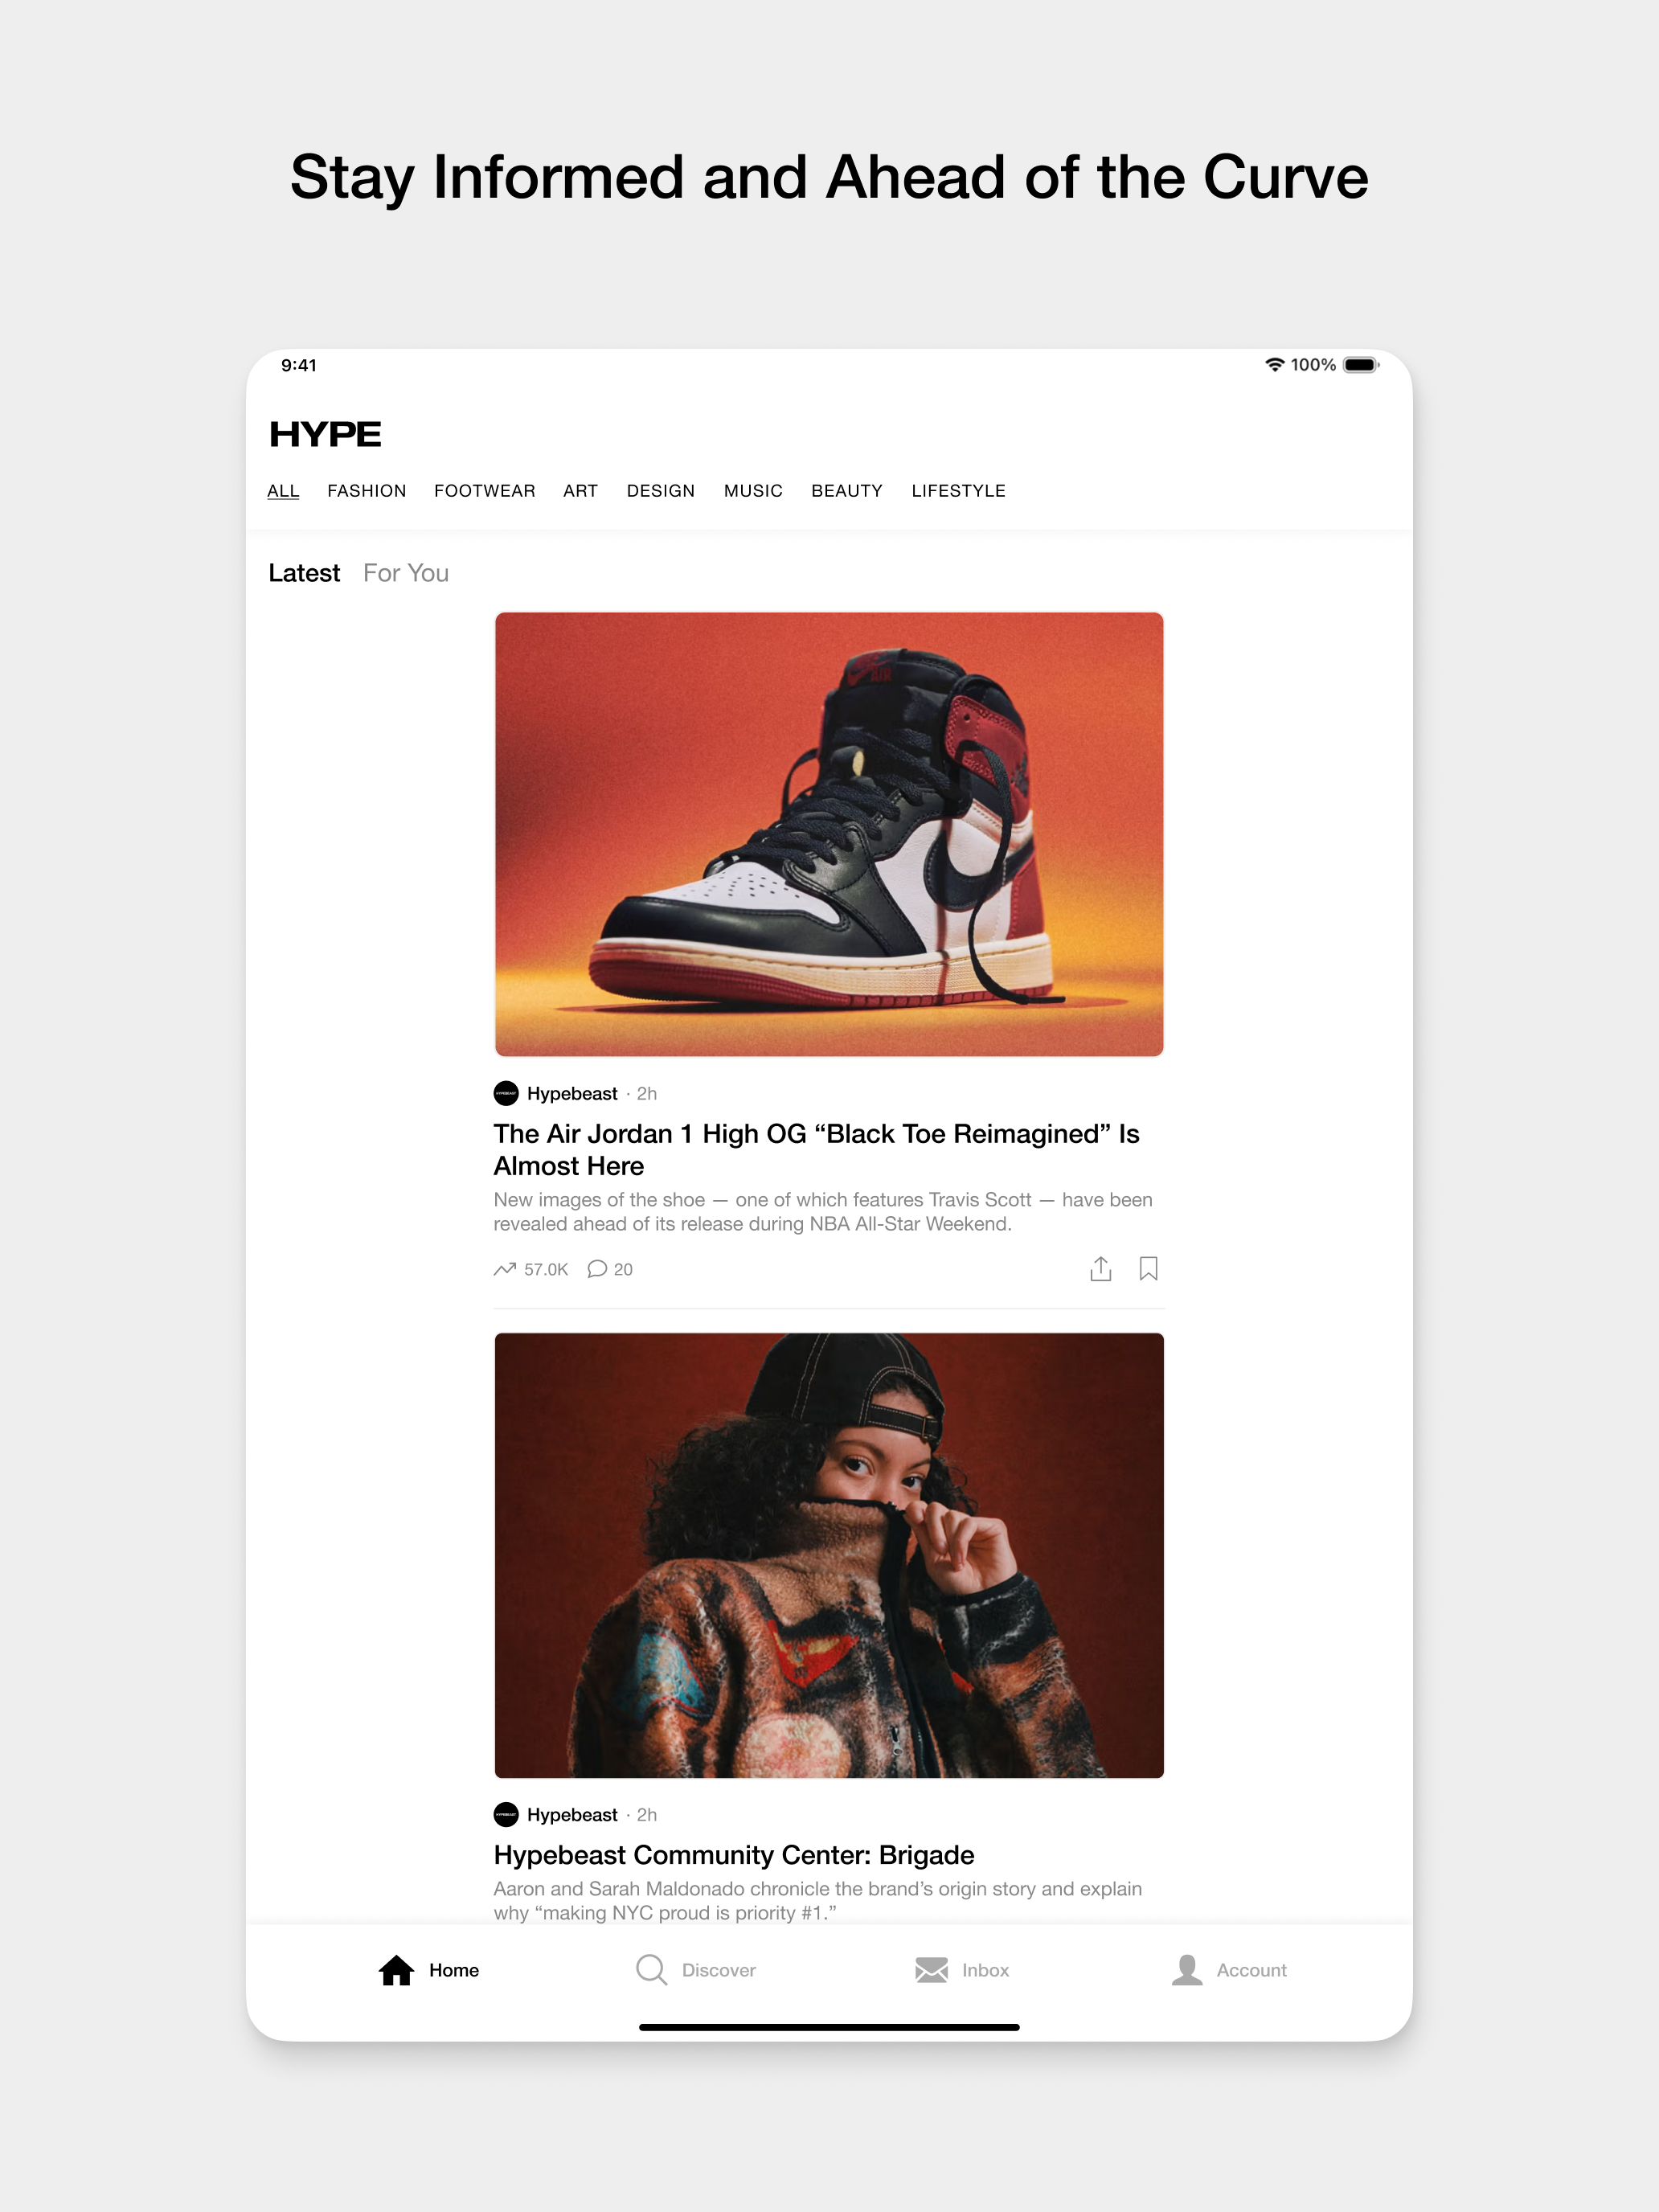This screenshot has width=1659, height=2212.
Task: Open Hypebeast Community Center: Brigade headline
Action: pos(734,1855)
